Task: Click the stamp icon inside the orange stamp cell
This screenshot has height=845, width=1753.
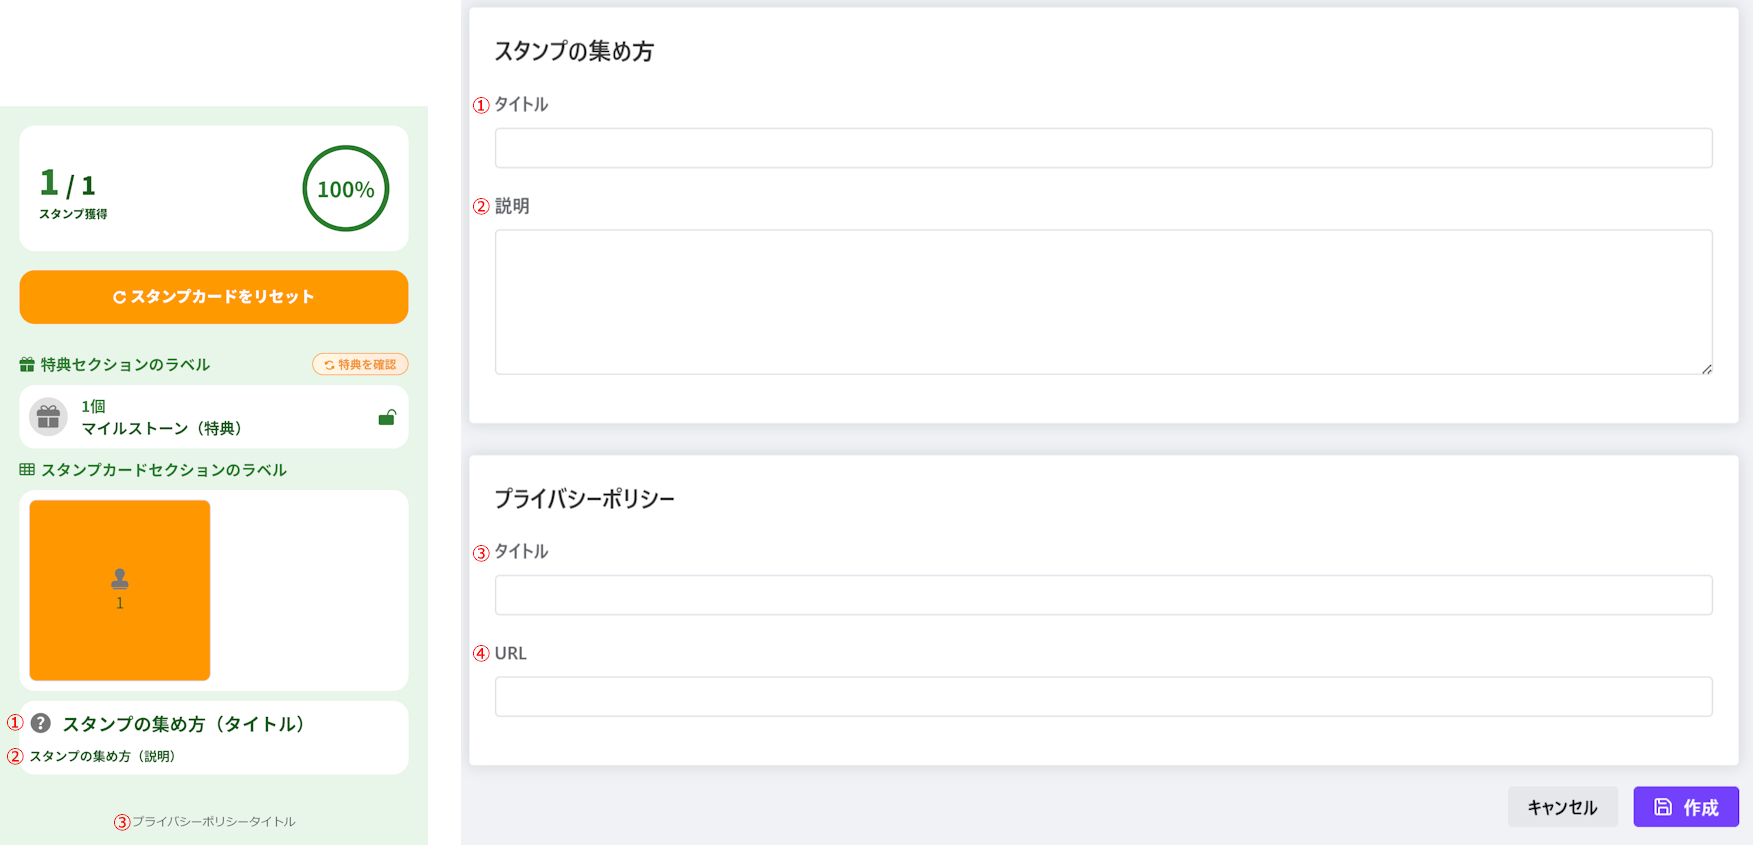Action: 119,577
